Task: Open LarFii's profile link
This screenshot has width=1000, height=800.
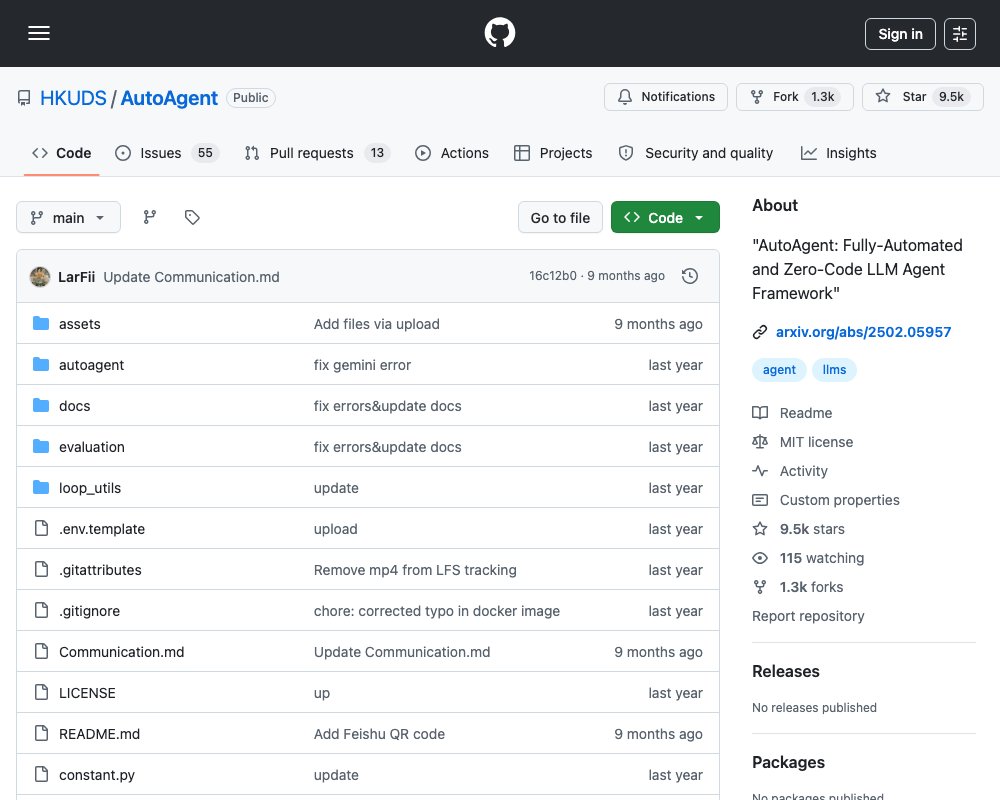Action: 77,277
